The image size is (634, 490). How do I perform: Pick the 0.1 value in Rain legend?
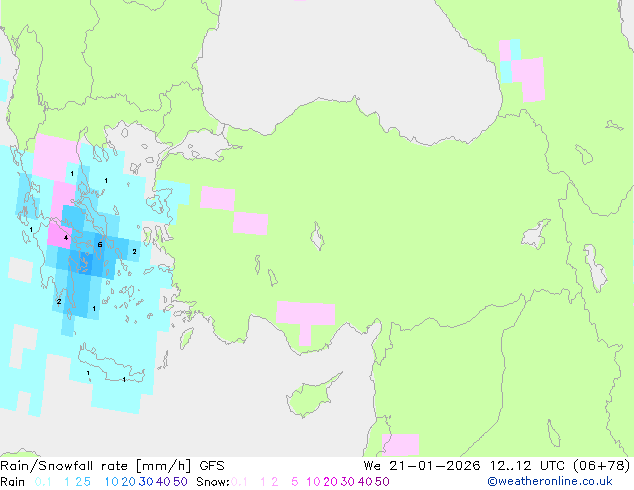[43, 482]
